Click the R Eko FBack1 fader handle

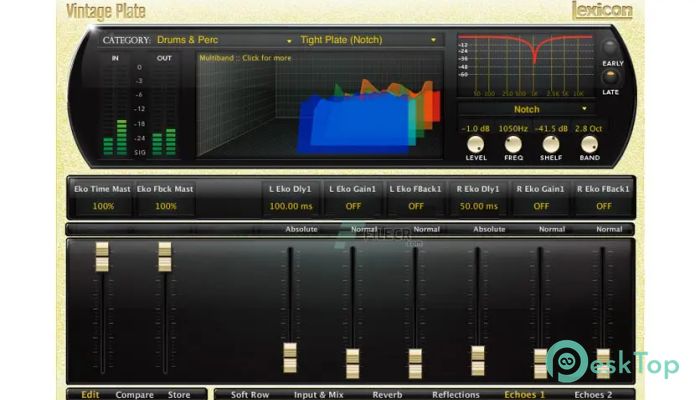(x=603, y=364)
